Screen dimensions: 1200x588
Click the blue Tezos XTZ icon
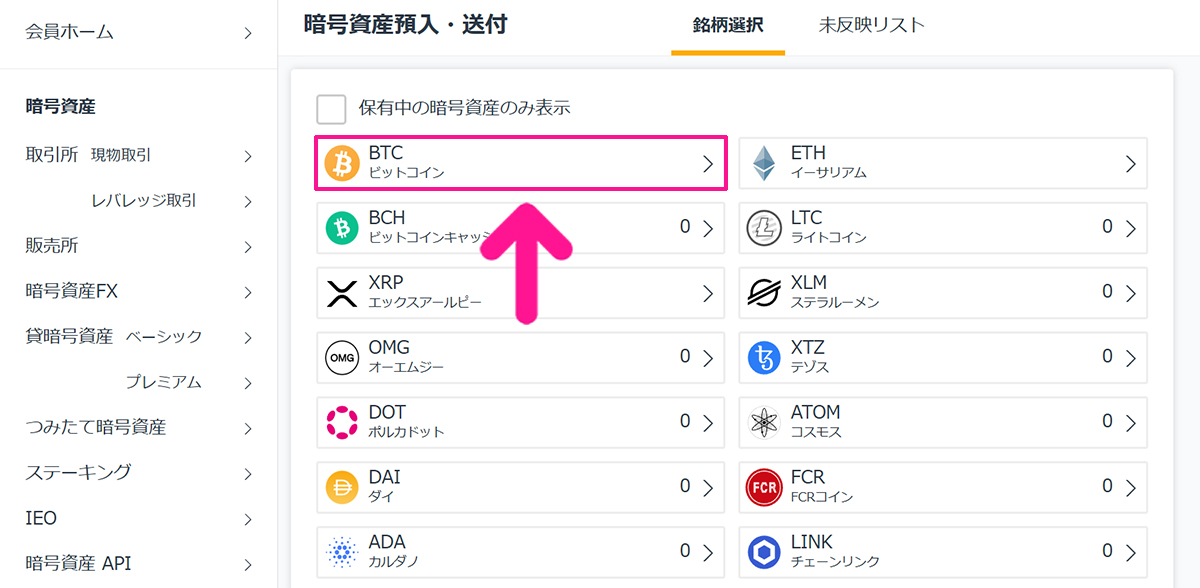tap(764, 358)
